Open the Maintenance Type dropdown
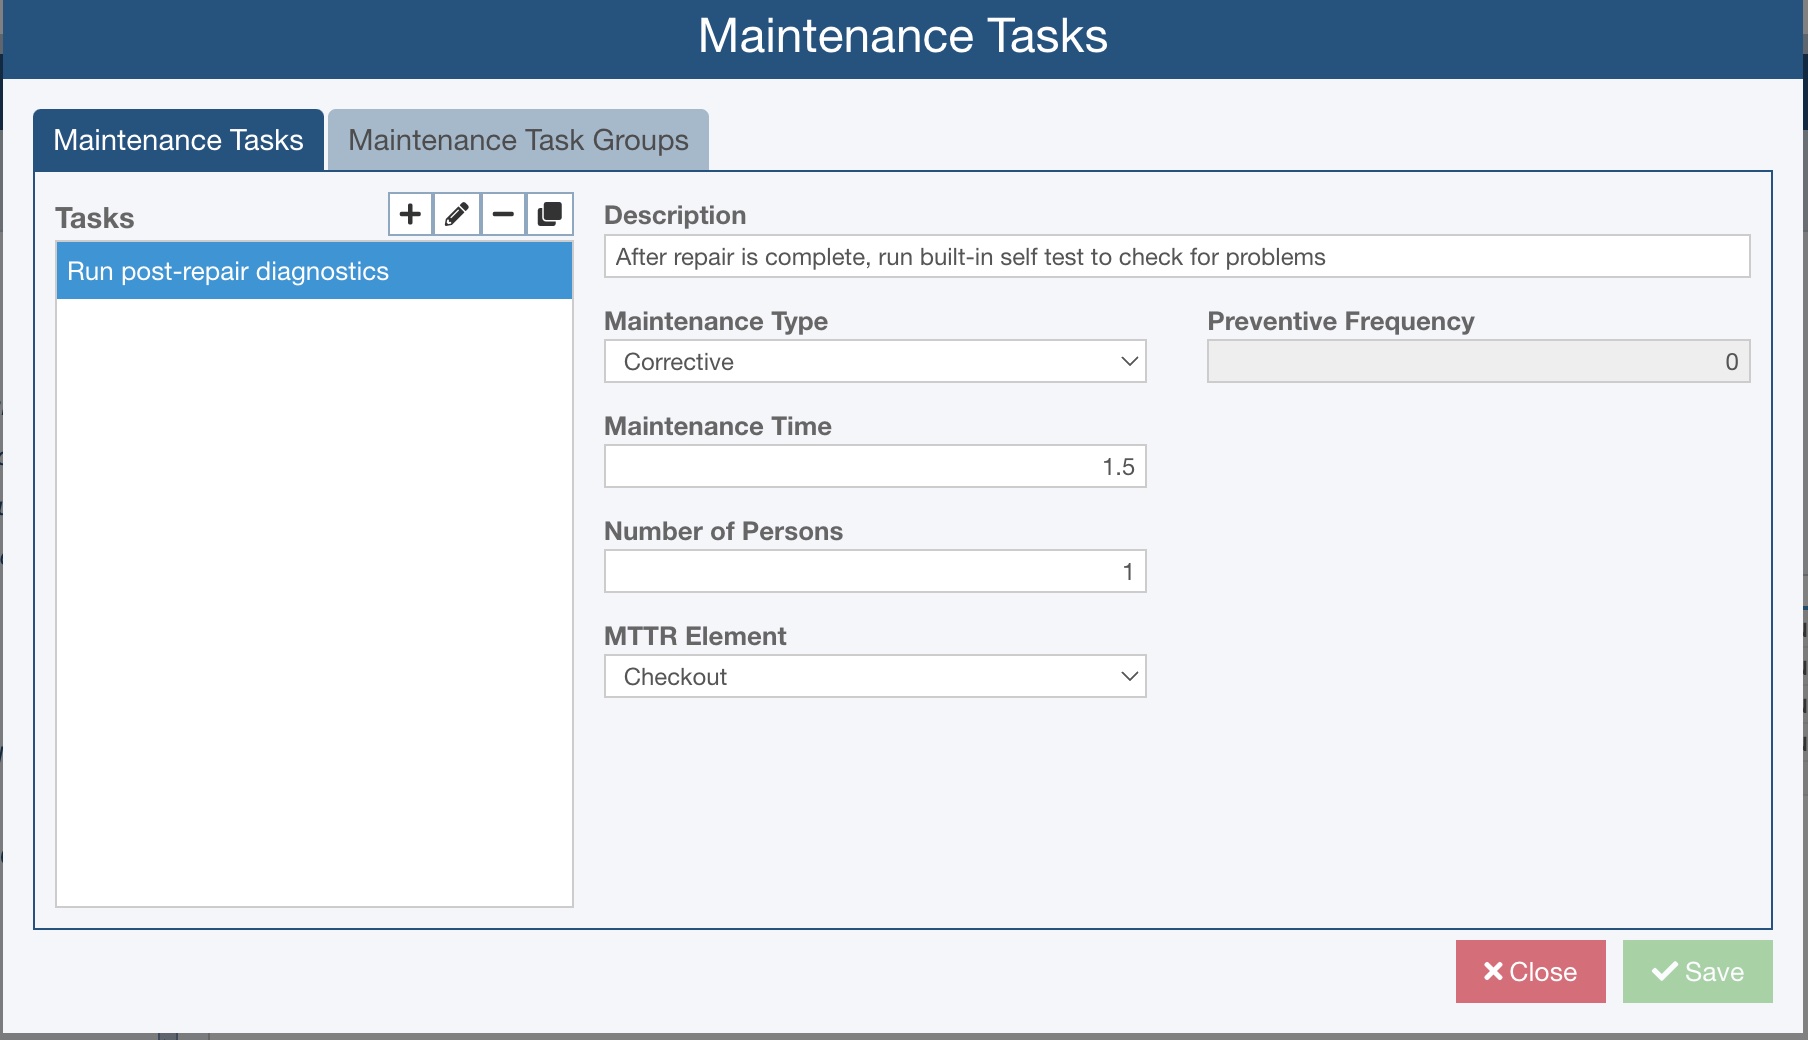Viewport: 1808px width, 1040px height. (x=875, y=361)
